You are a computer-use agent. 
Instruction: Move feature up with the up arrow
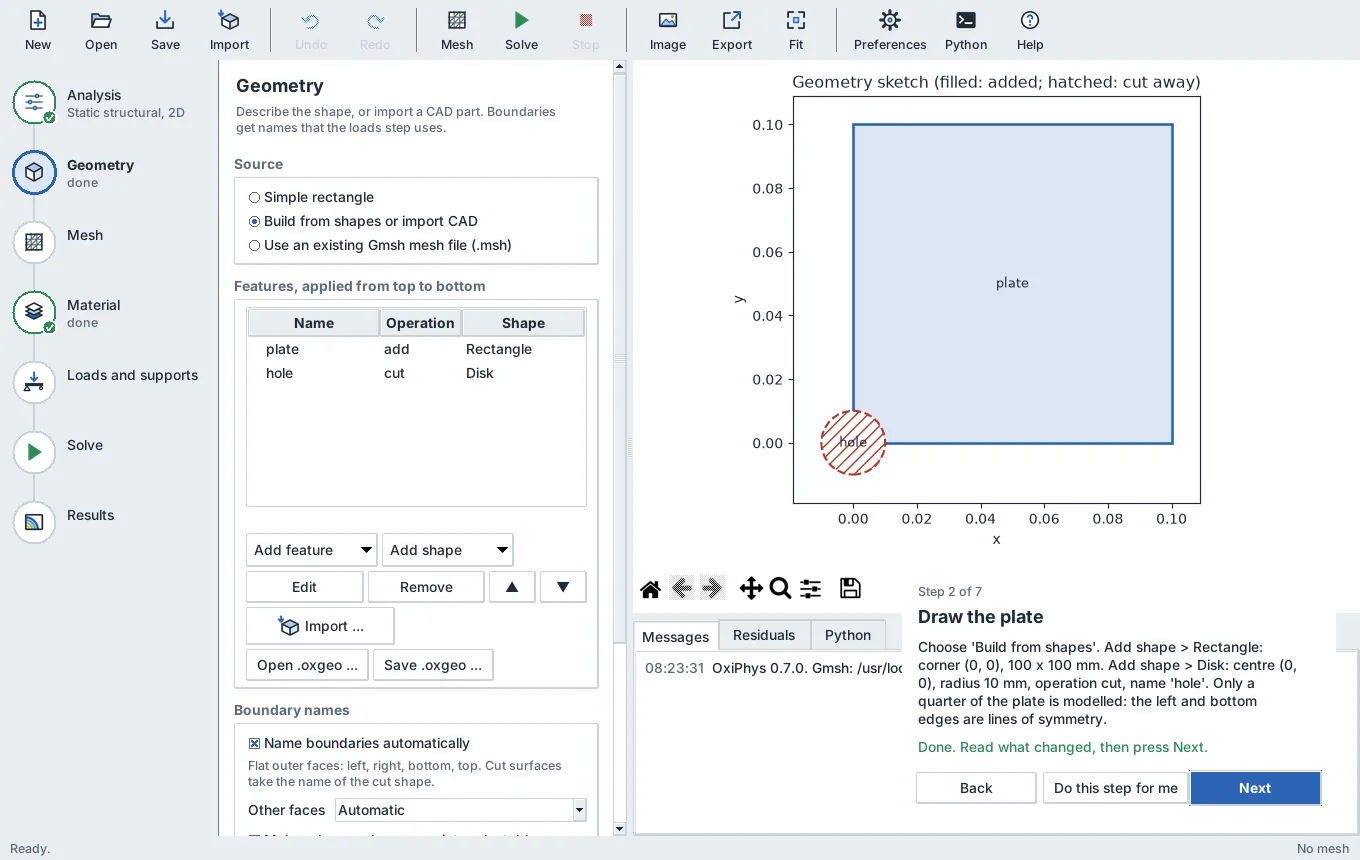(x=512, y=587)
